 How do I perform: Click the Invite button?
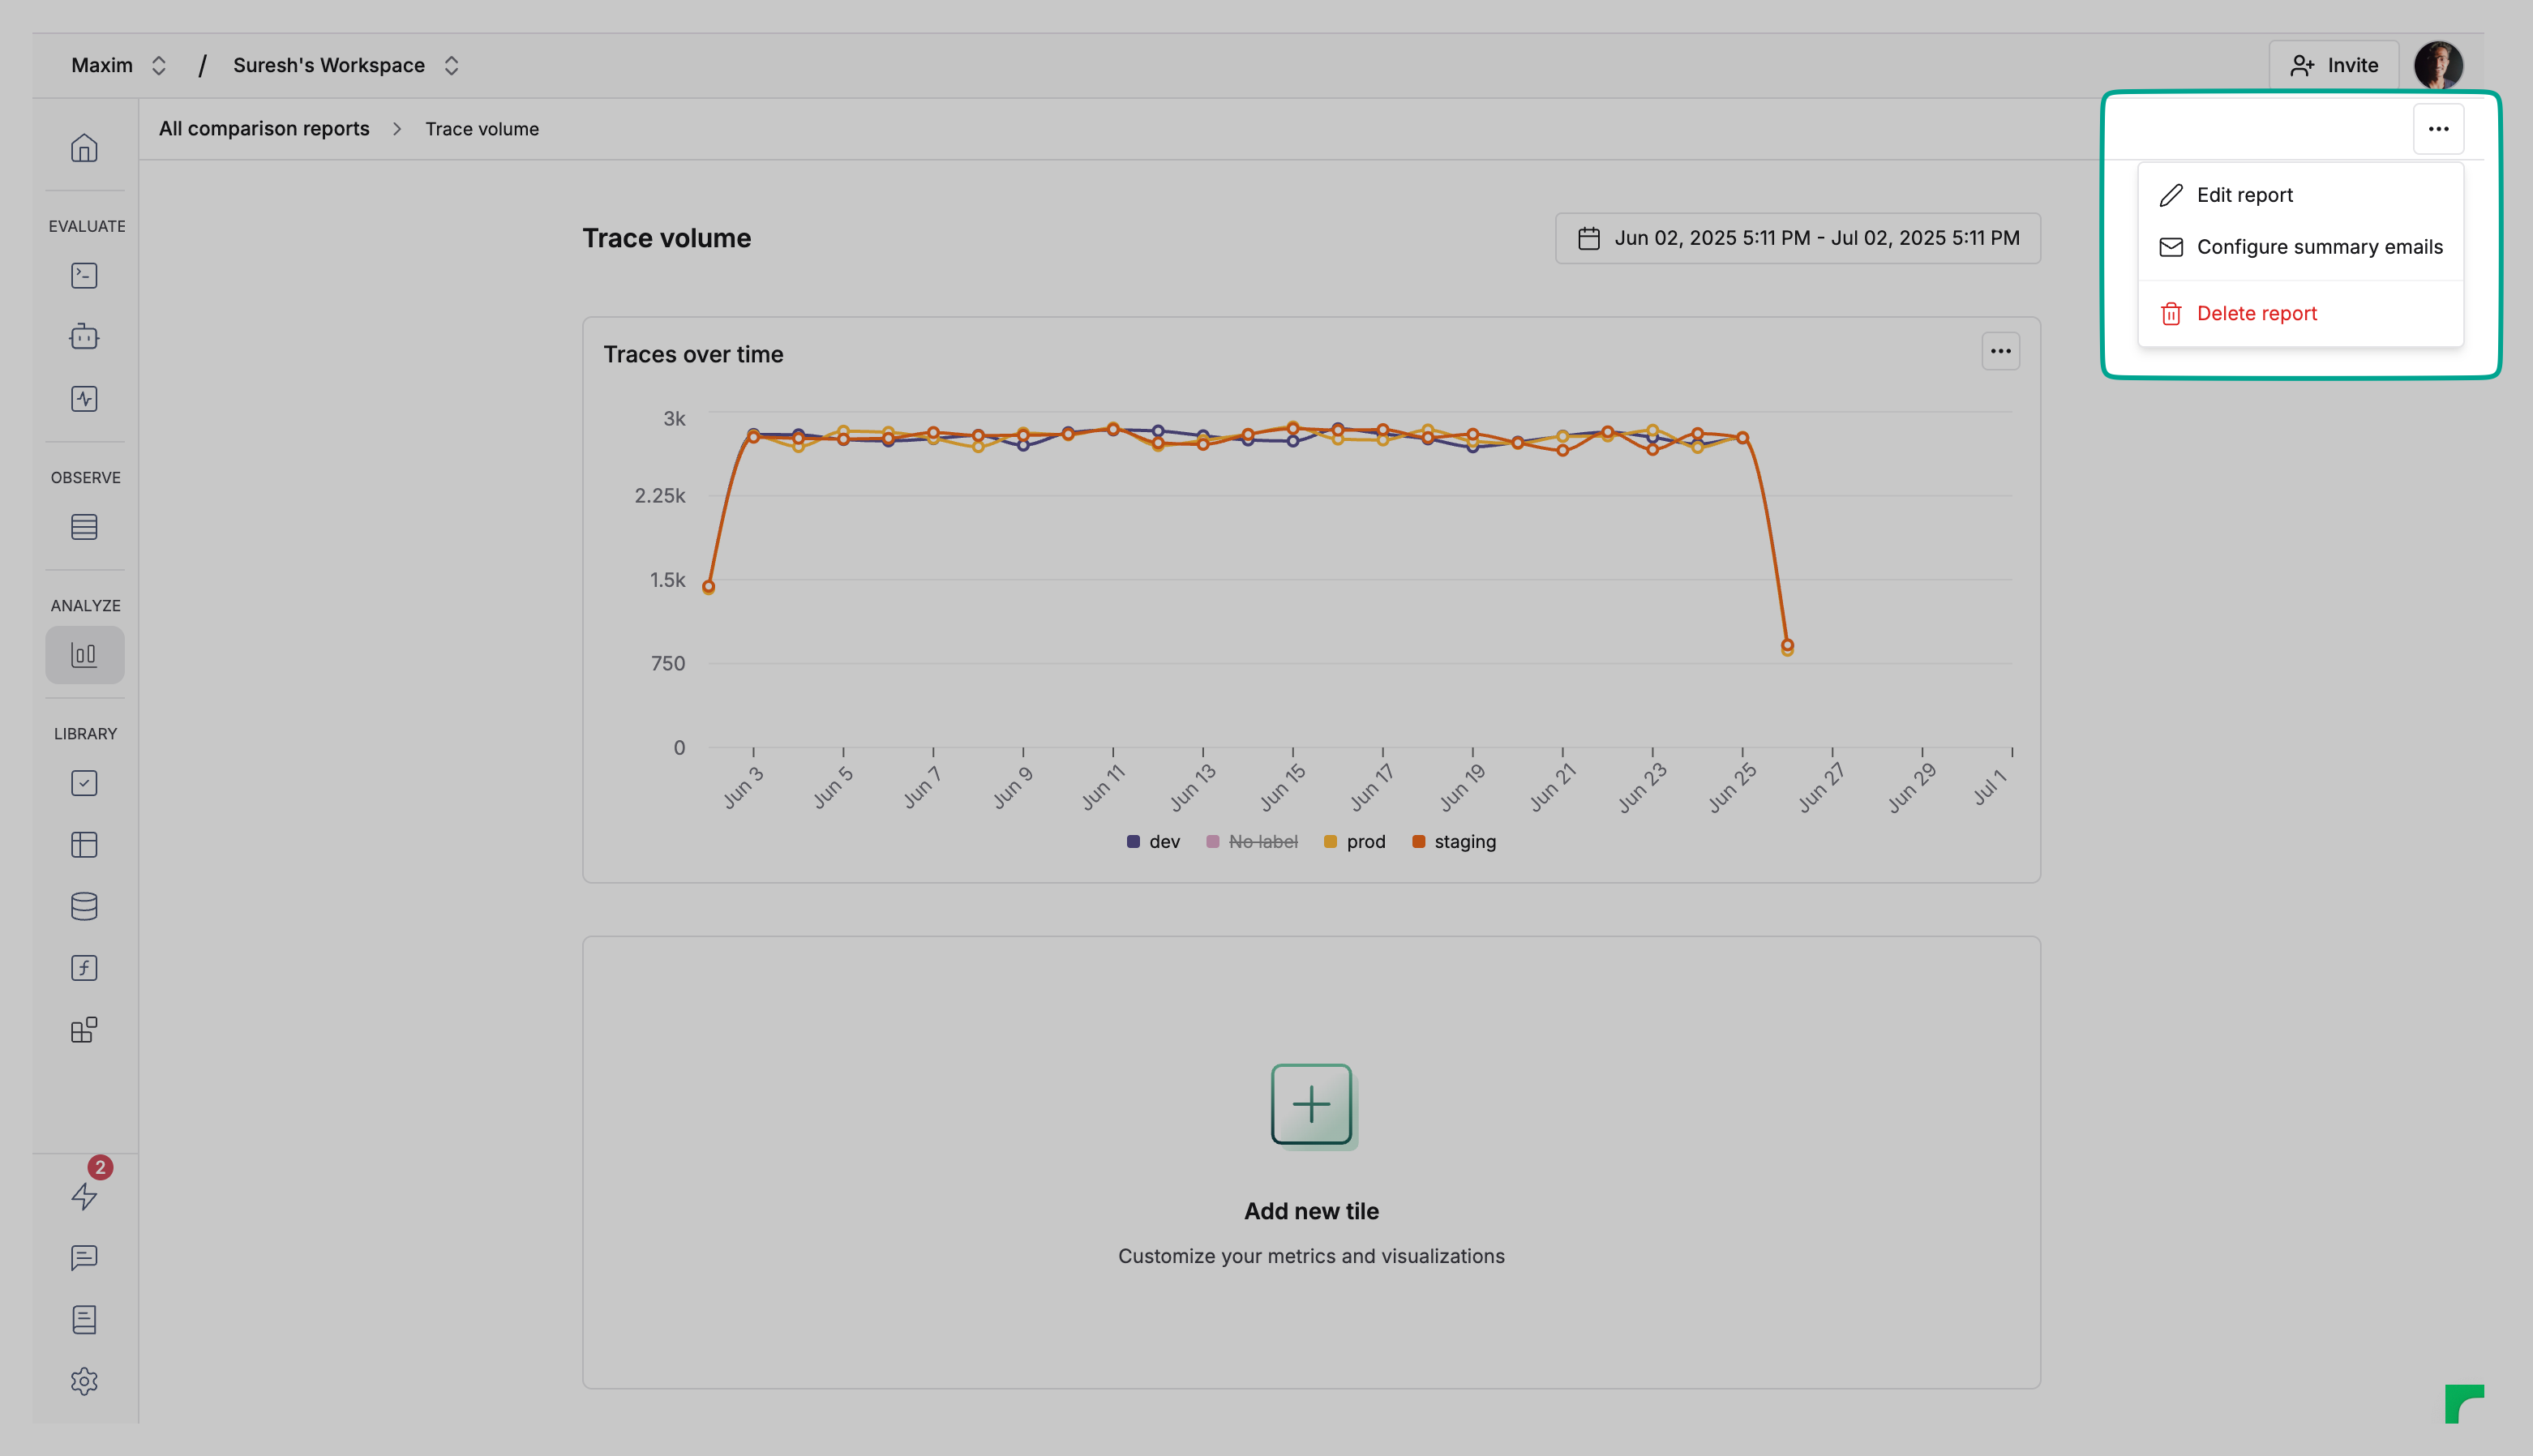(x=2333, y=65)
